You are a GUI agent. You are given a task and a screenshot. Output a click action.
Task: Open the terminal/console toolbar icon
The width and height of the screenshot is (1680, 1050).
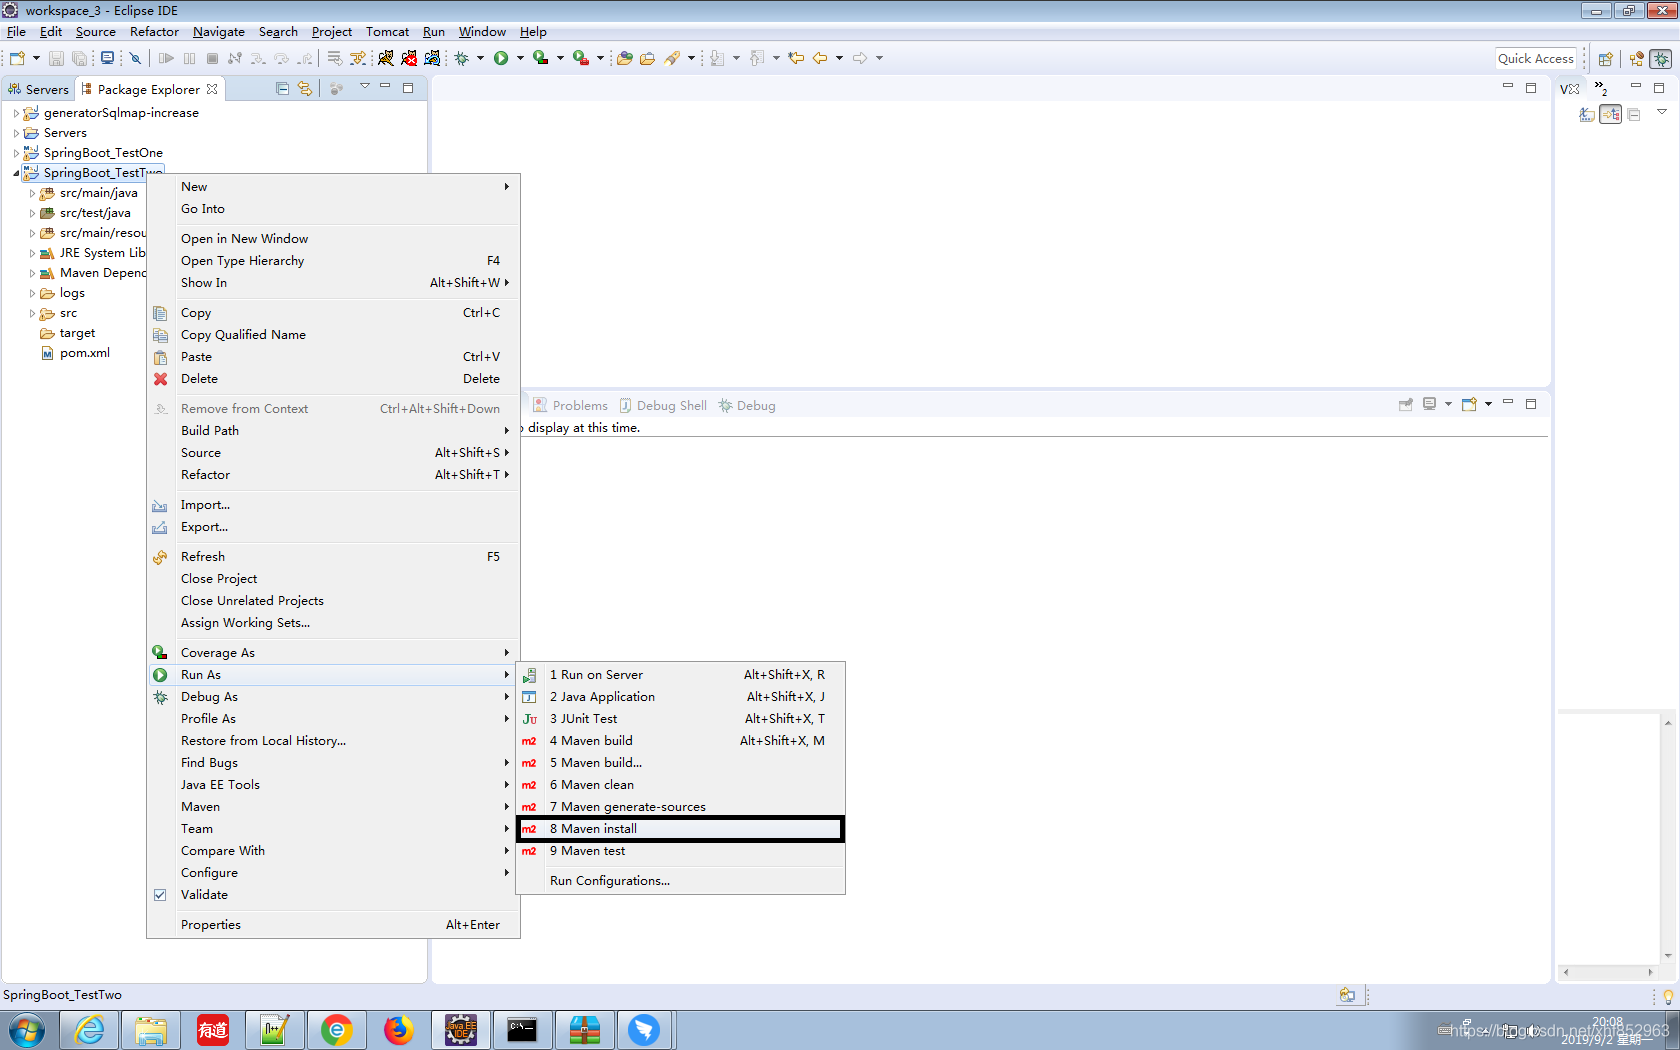tap(107, 58)
